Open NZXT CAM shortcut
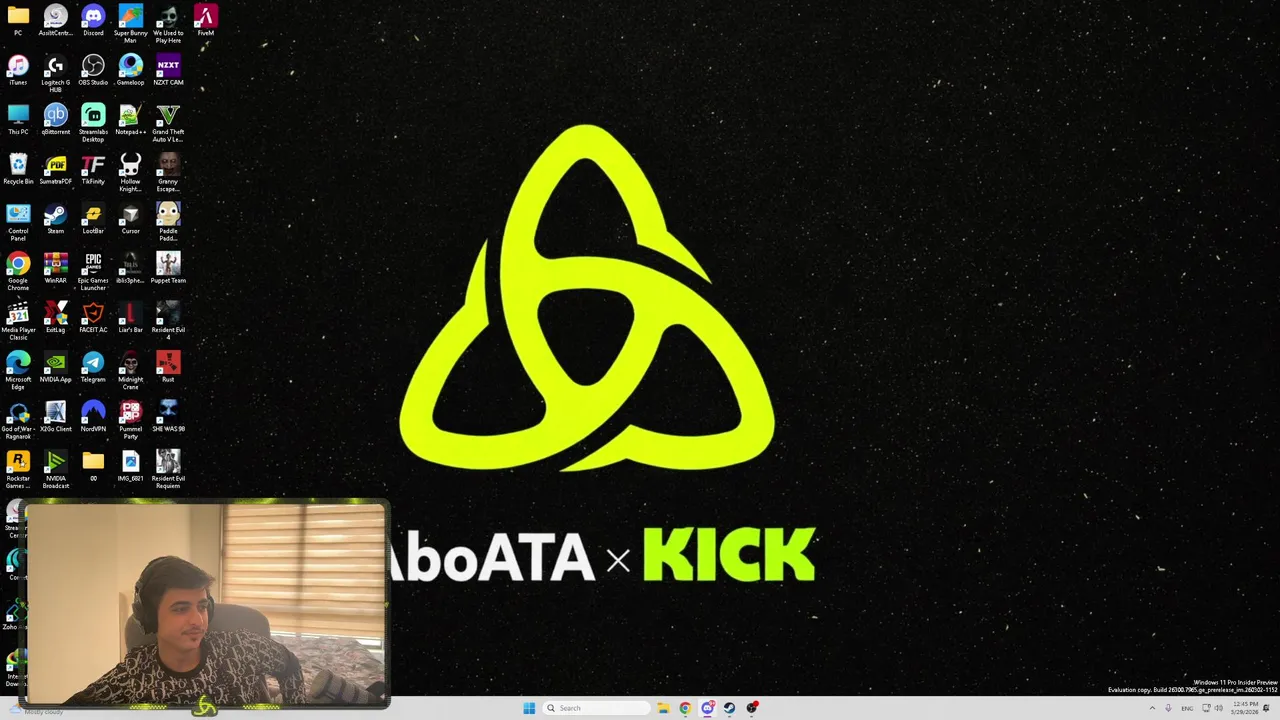Image resolution: width=1280 pixels, height=720 pixels. [x=168, y=70]
